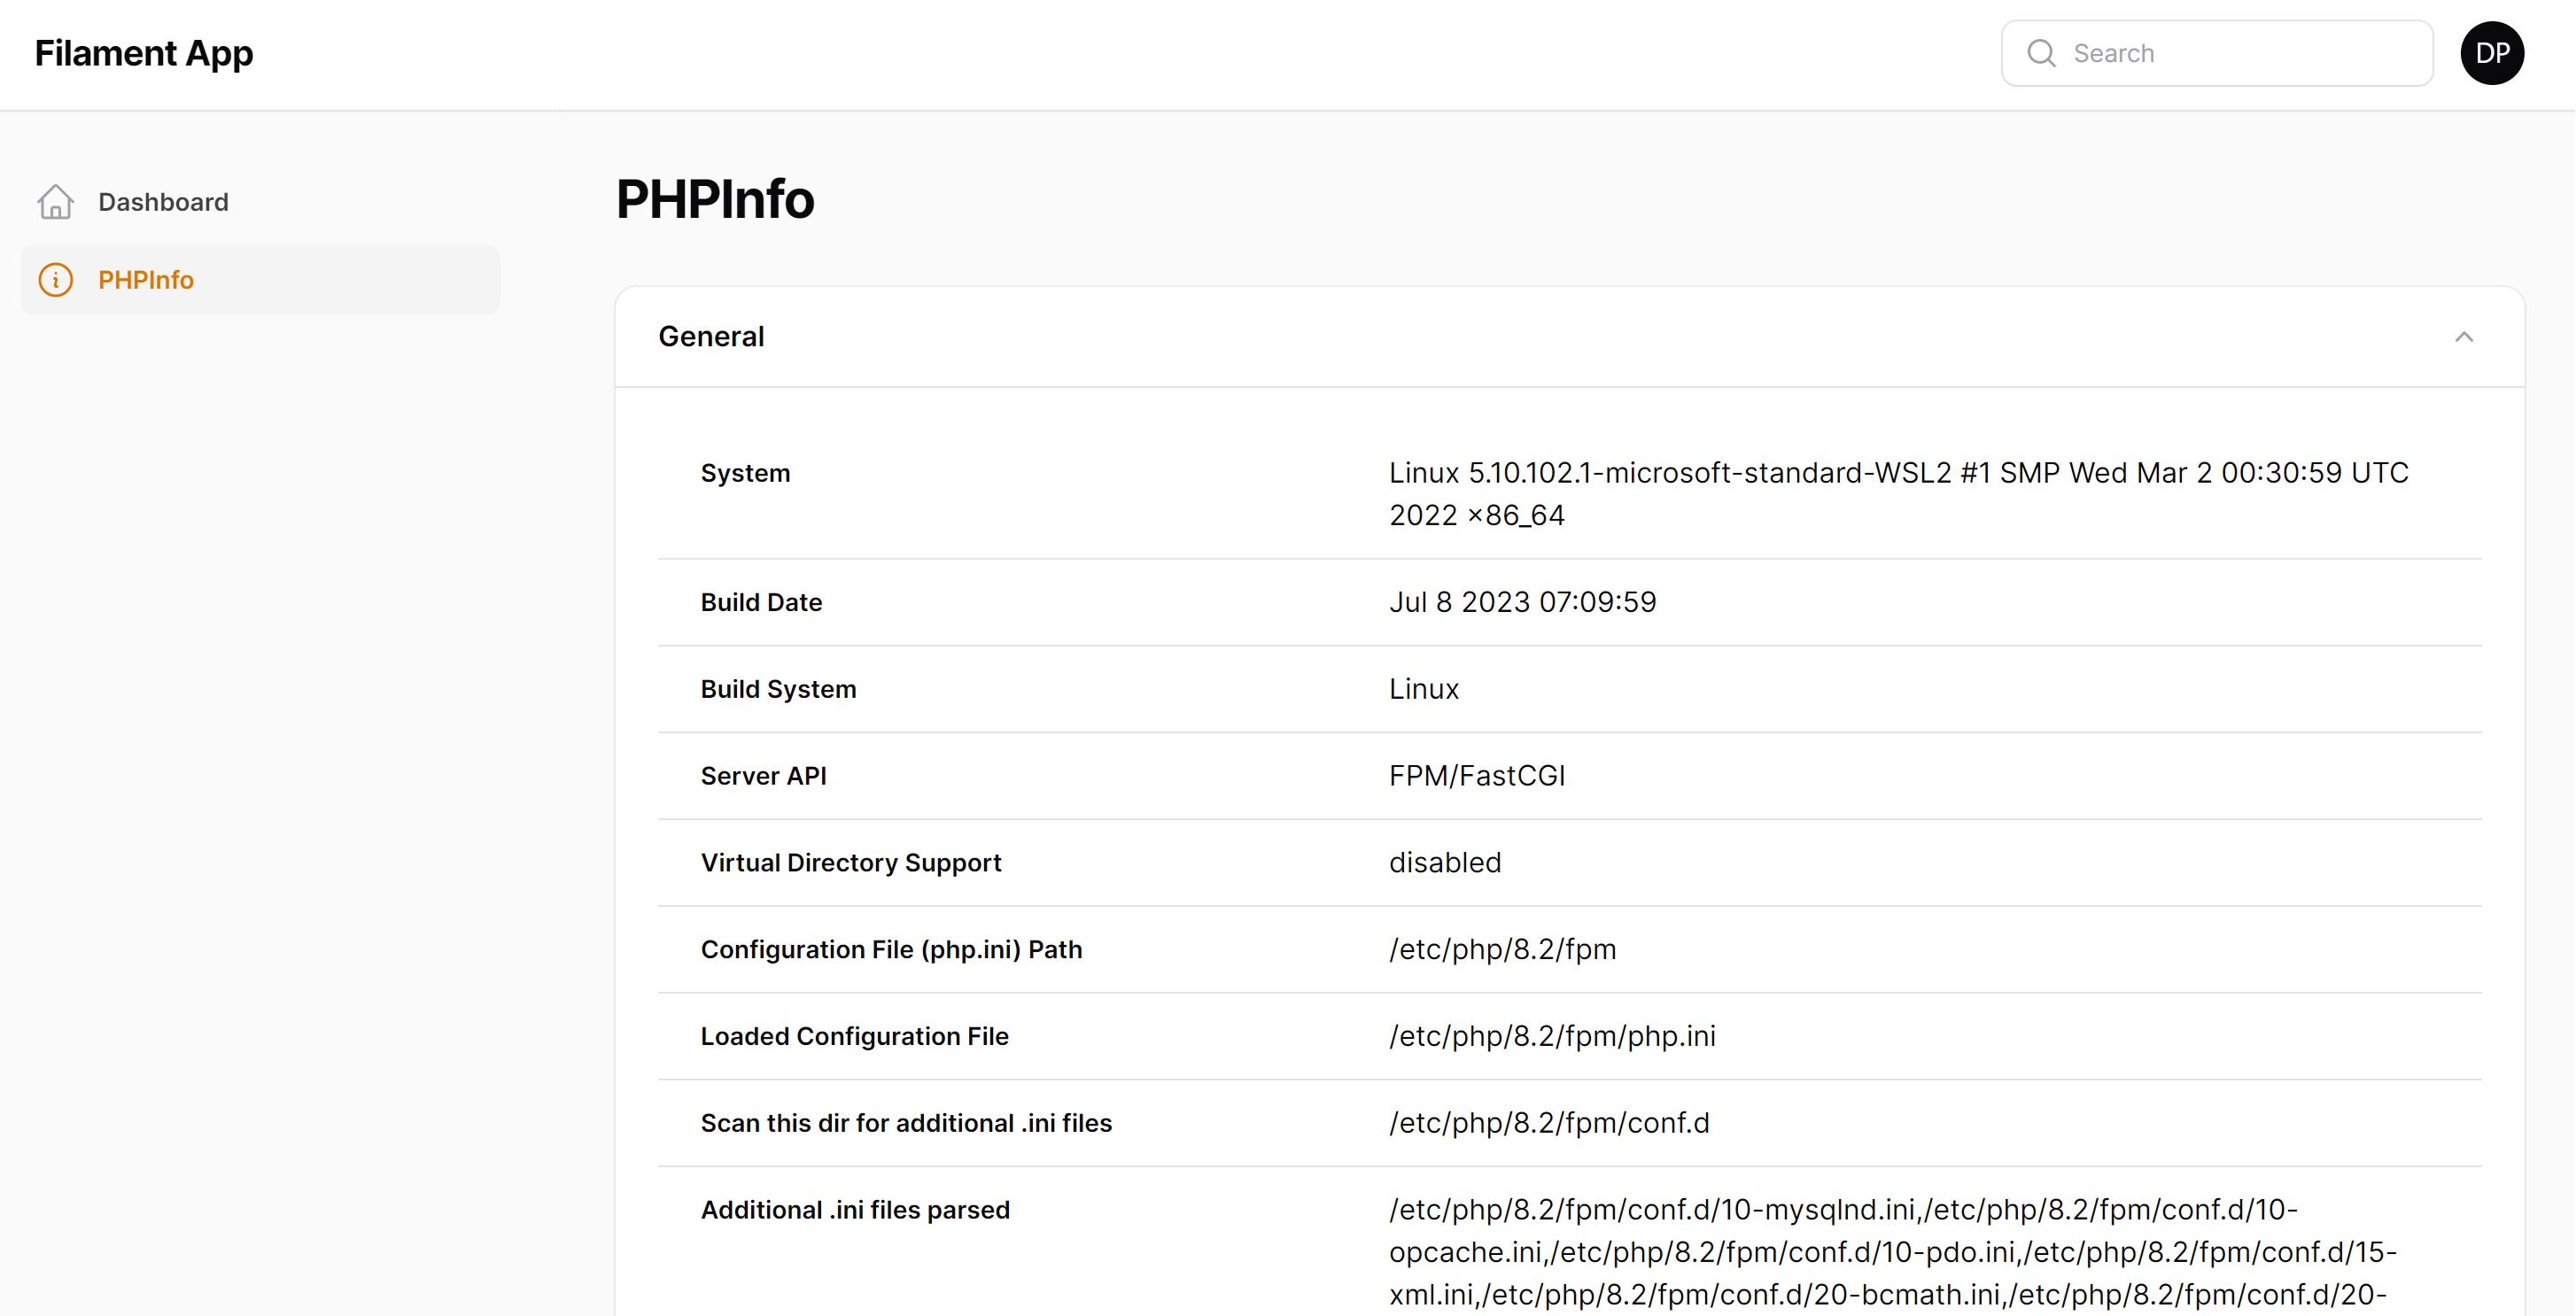The height and width of the screenshot is (1316, 2576).
Task: Select the Virtual Directory Support label
Action: click(850, 863)
